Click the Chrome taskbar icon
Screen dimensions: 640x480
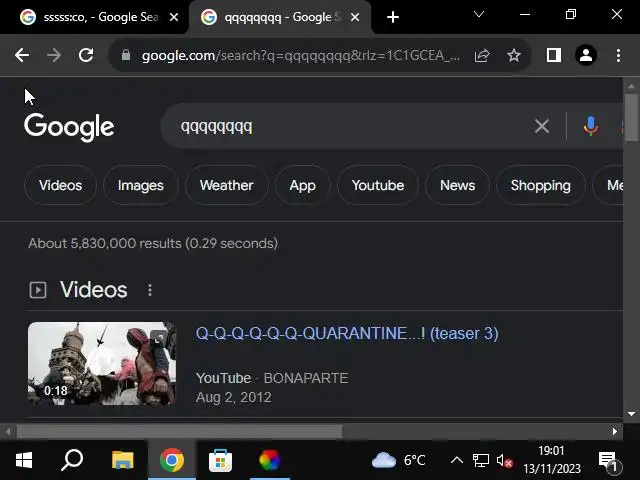coord(171,460)
